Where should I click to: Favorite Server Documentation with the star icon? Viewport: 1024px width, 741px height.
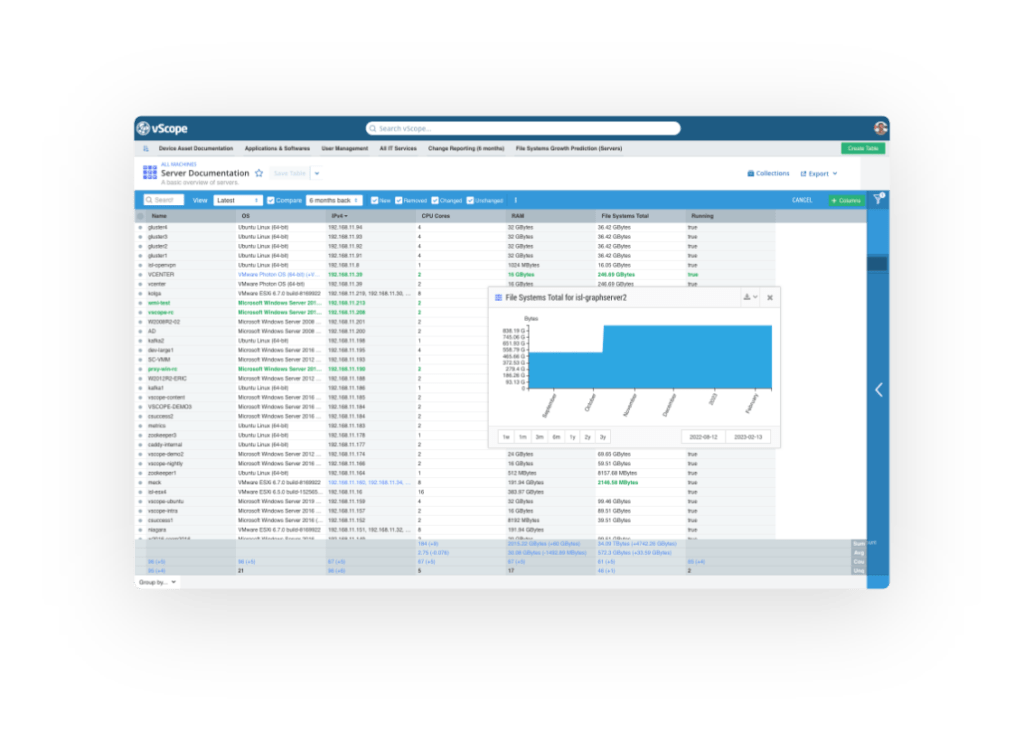pyautogui.click(x=259, y=173)
